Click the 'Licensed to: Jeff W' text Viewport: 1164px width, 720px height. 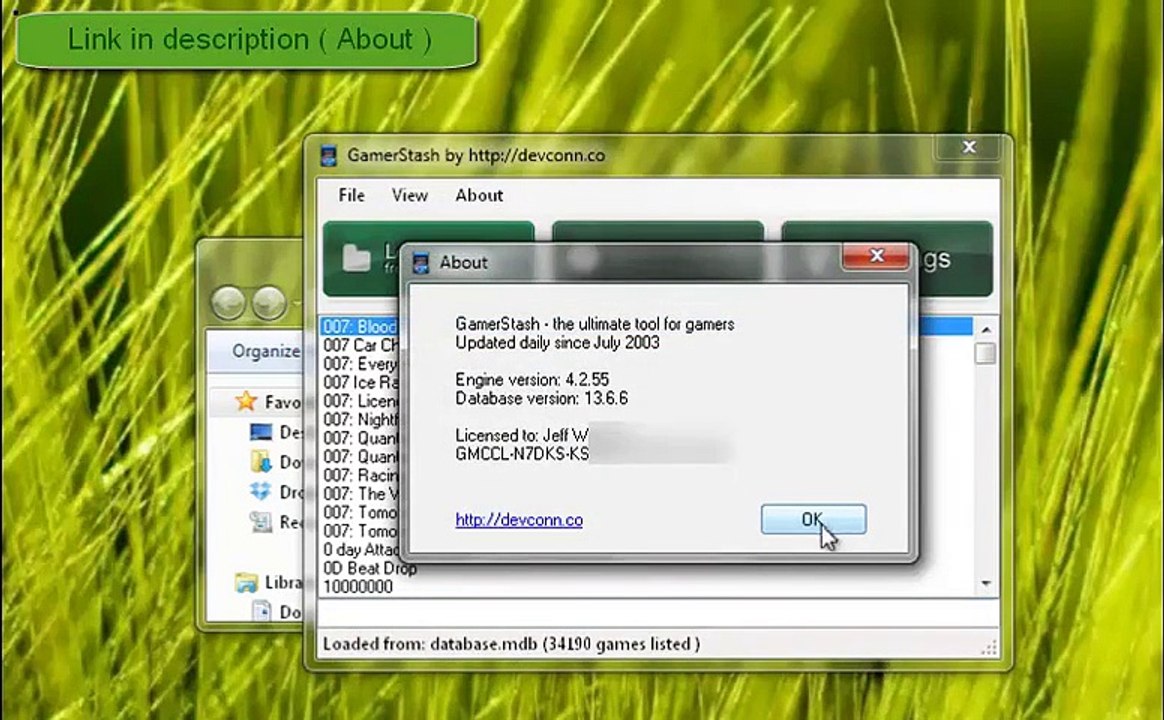tap(522, 435)
